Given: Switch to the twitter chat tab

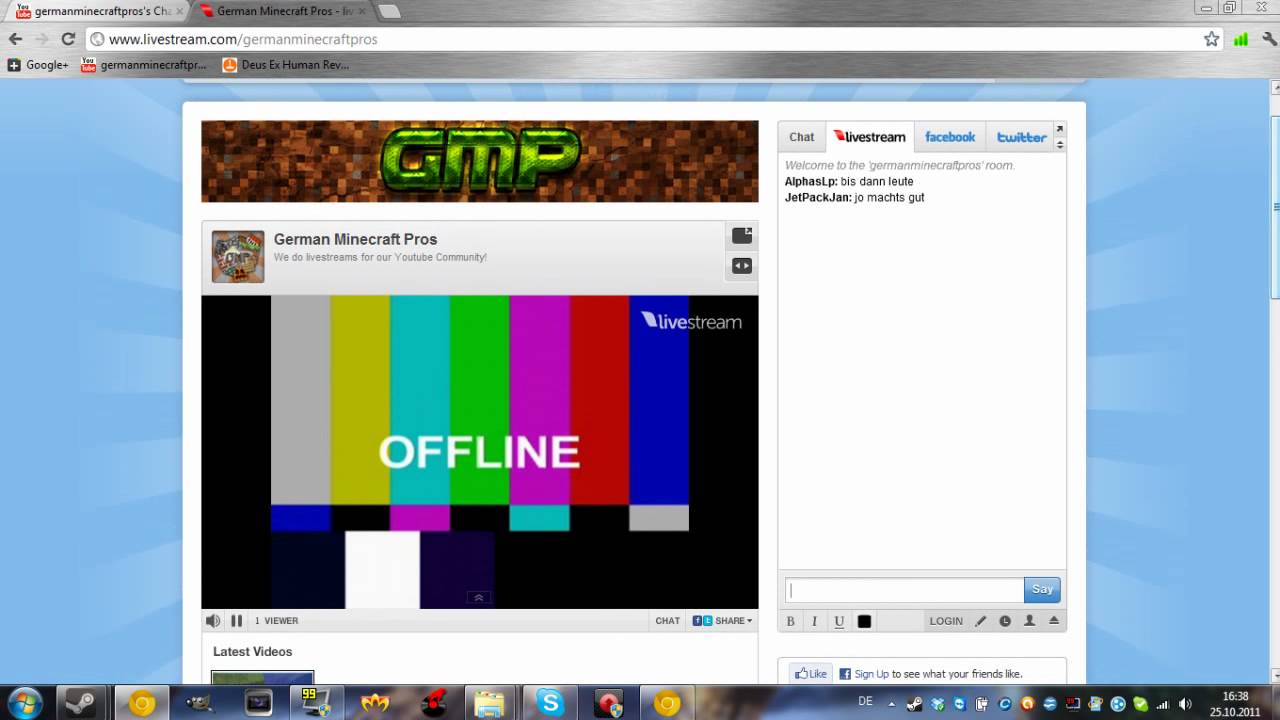Looking at the screenshot, I should (1021, 137).
